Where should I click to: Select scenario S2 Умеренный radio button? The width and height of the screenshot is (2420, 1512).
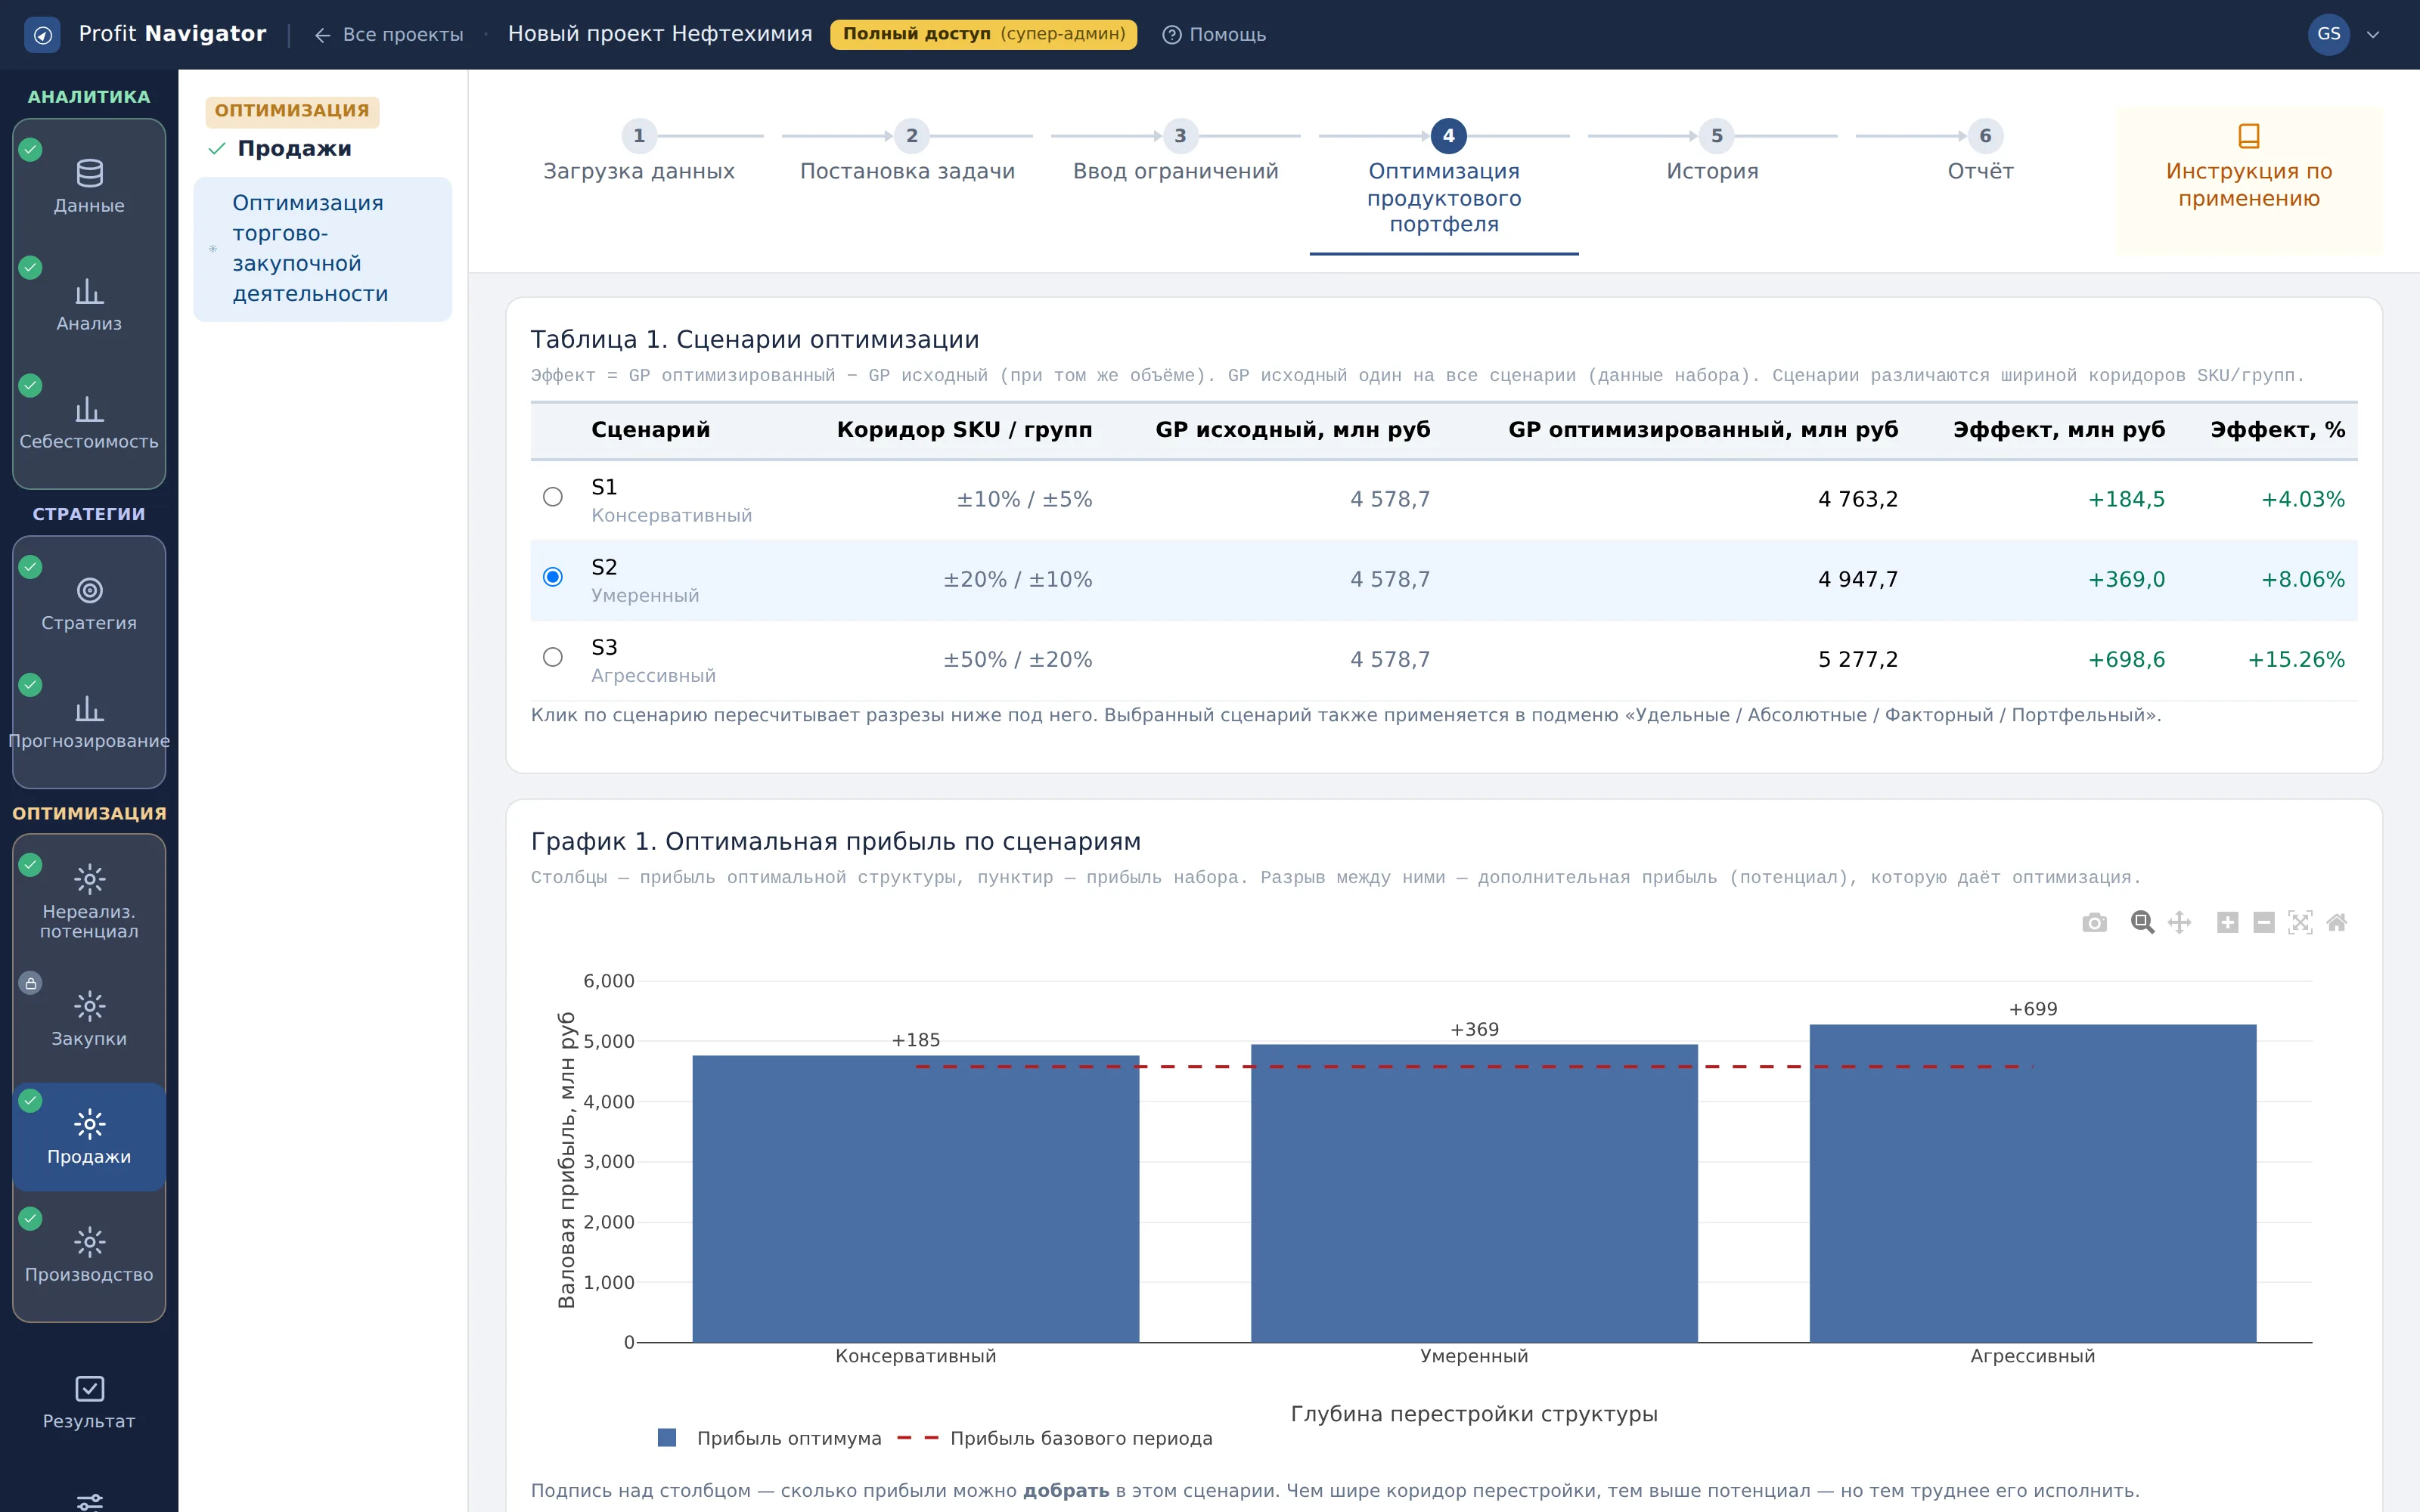click(553, 577)
